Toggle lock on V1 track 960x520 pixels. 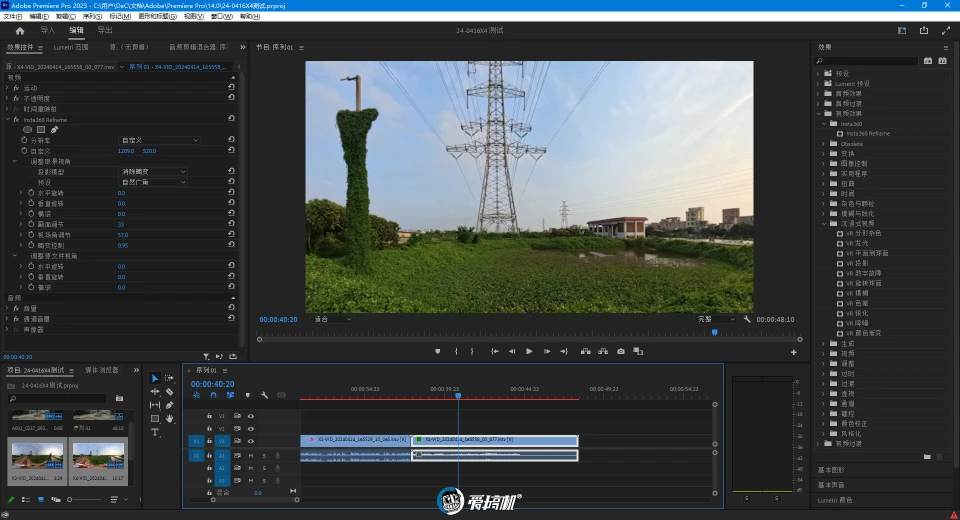pos(209,441)
